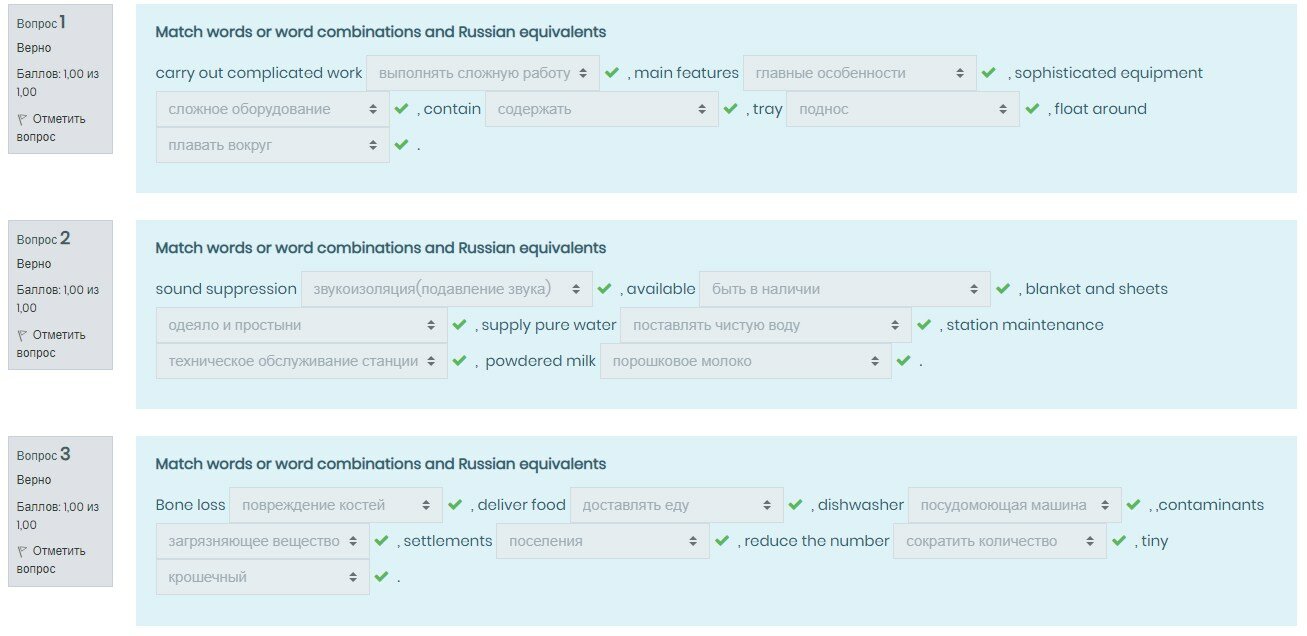Click green checkmark after 'главные особенности' dropdown
The width and height of the screenshot is (1307, 636).
point(988,73)
